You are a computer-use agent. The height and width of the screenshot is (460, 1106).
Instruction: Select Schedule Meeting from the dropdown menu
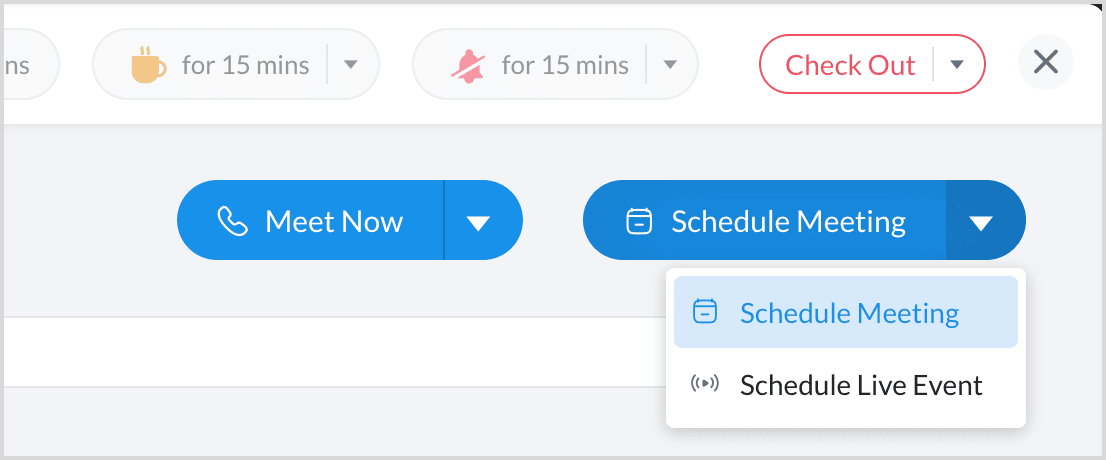tap(848, 313)
